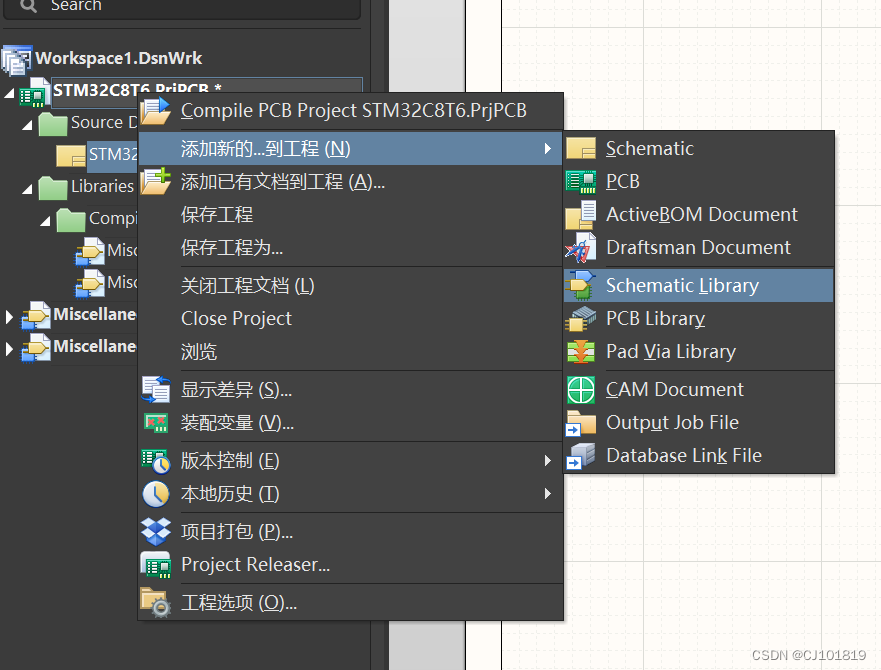Open the 本地历史 submenu arrow
The width and height of the screenshot is (881, 670).
tap(548, 494)
